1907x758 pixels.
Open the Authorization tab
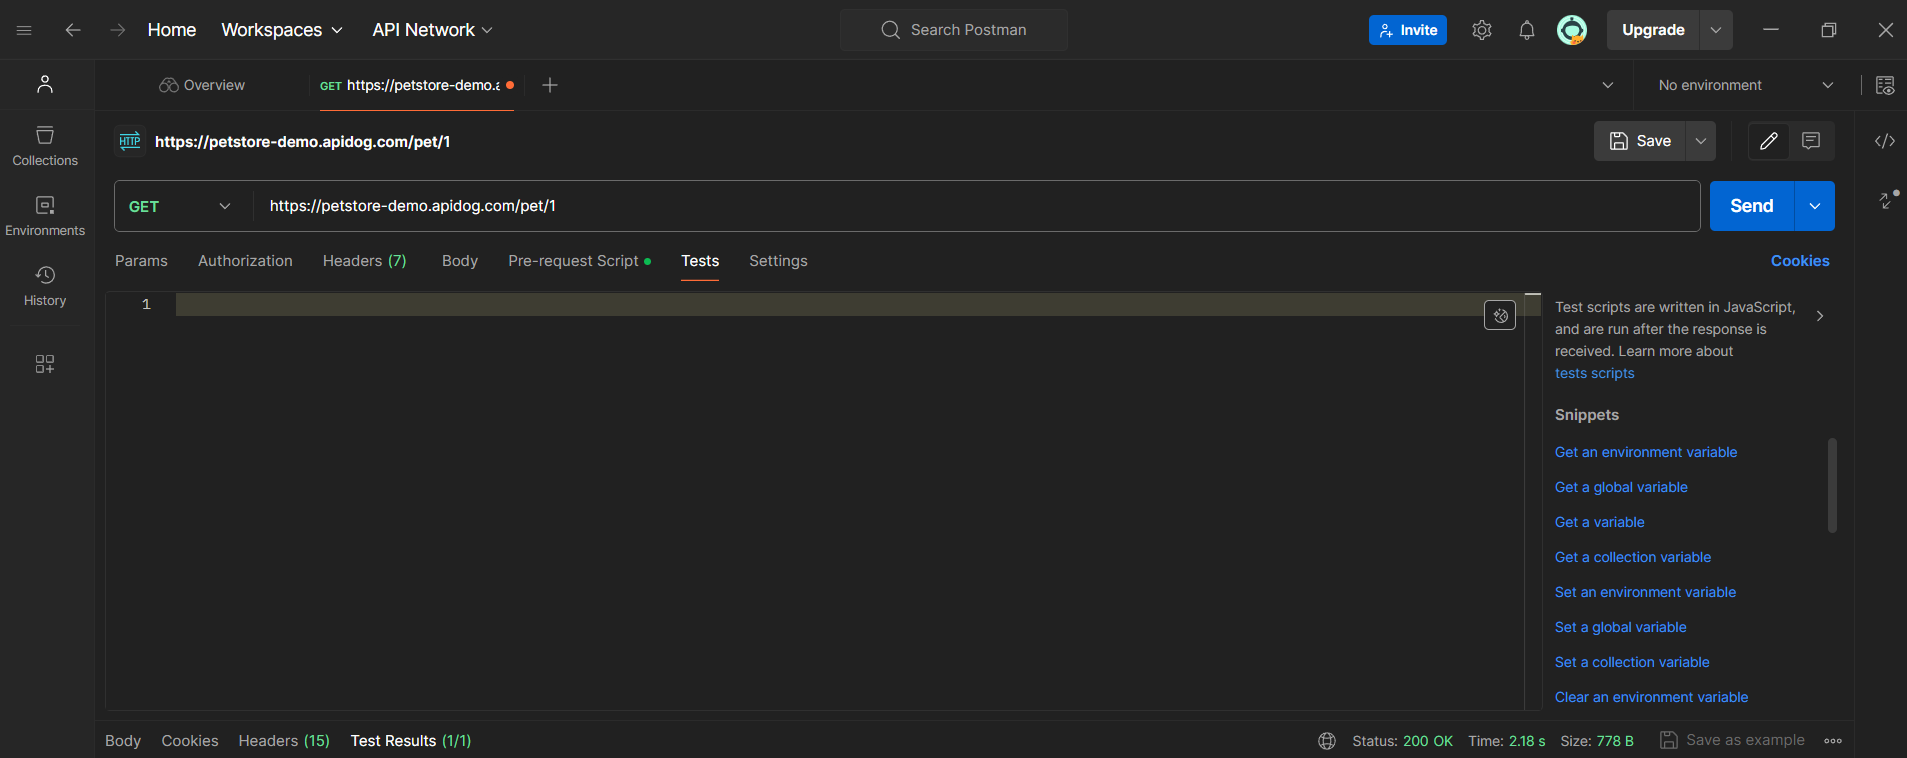(245, 261)
